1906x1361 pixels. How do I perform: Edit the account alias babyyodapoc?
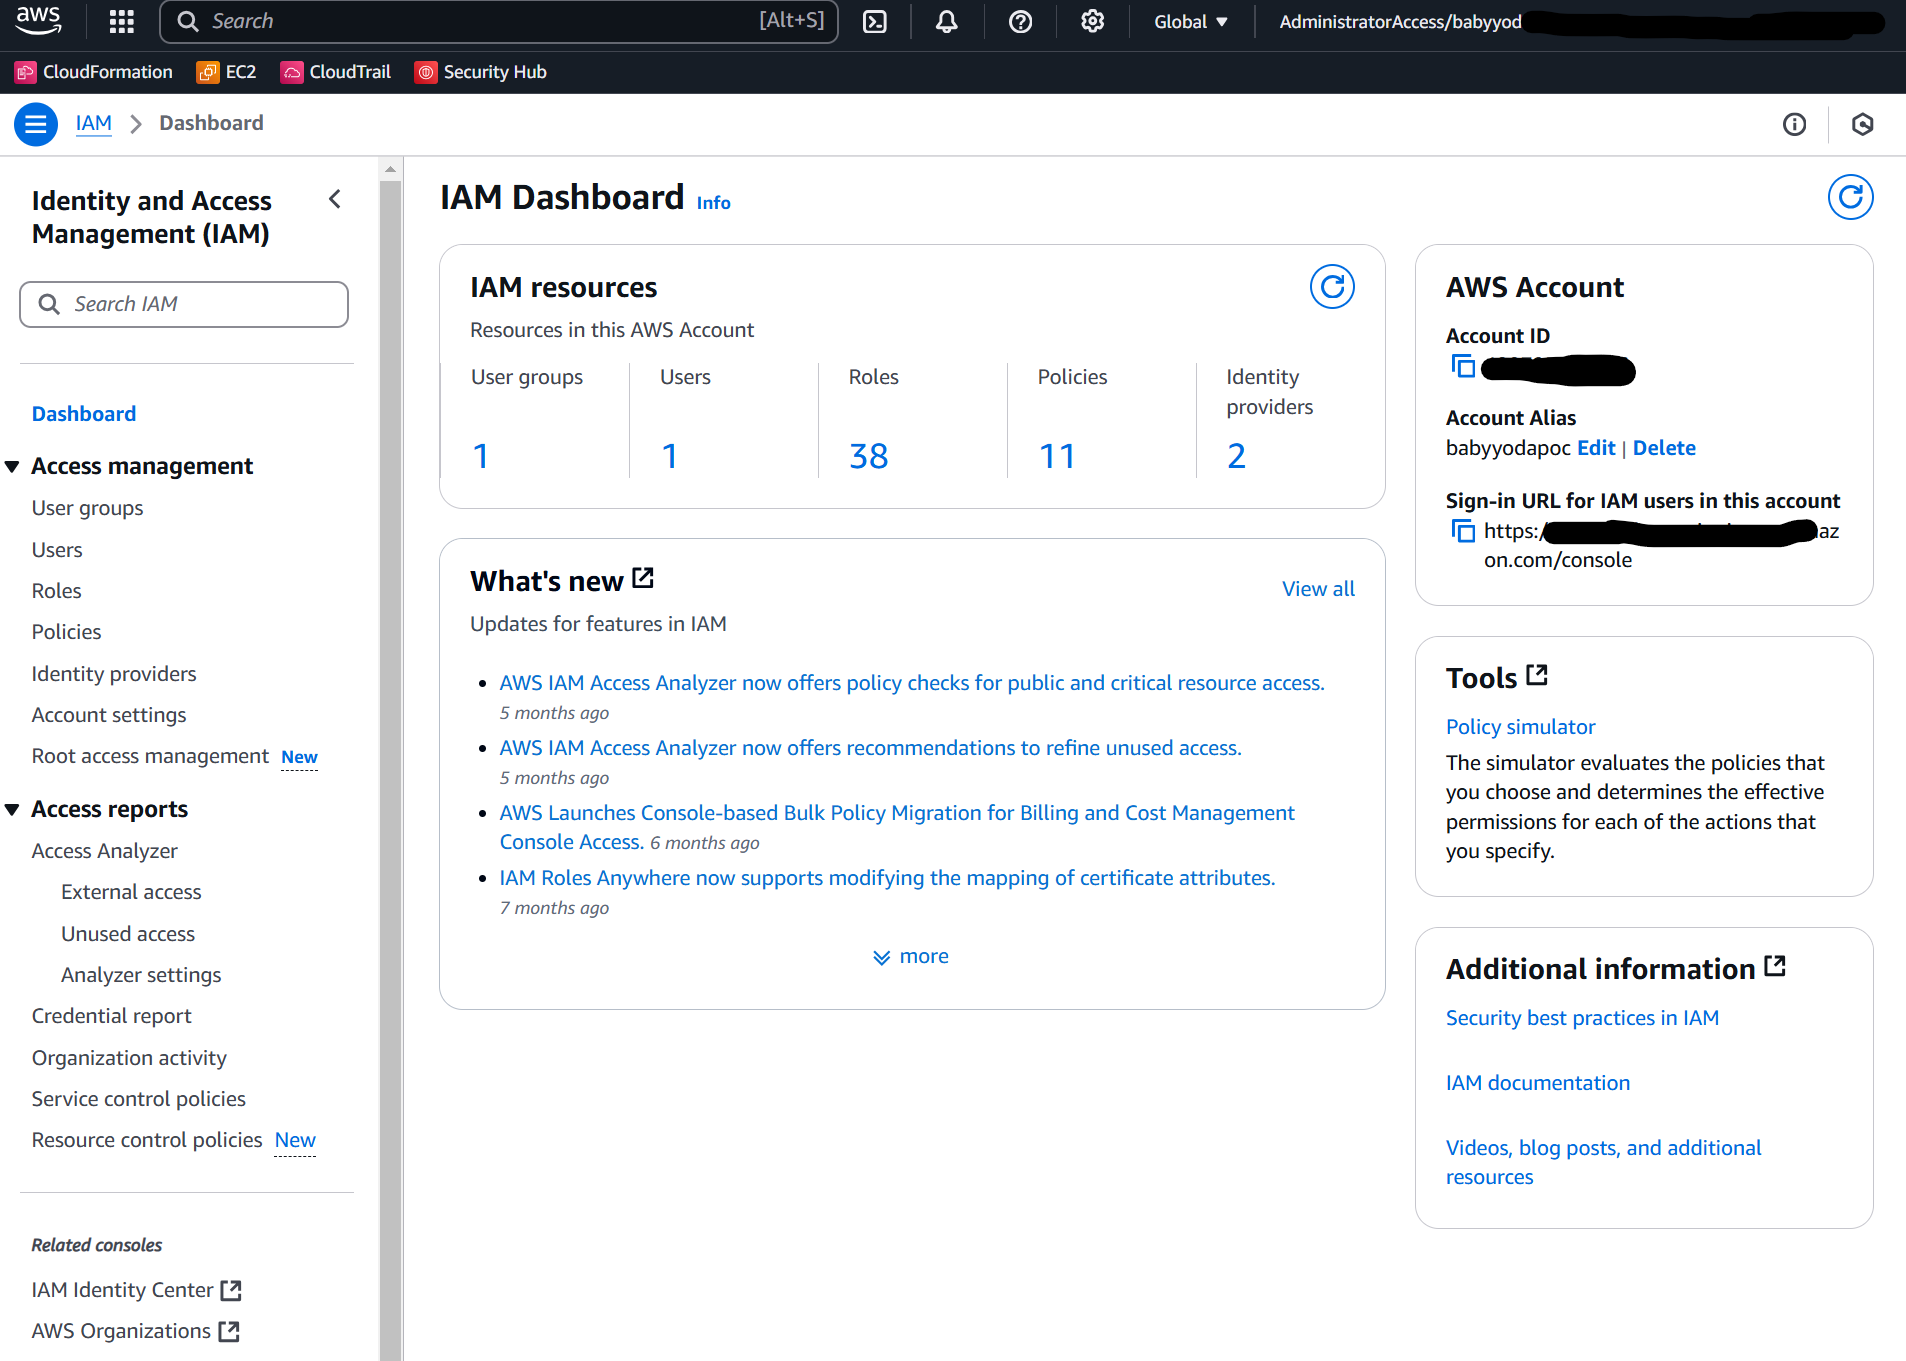[1596, 448]
